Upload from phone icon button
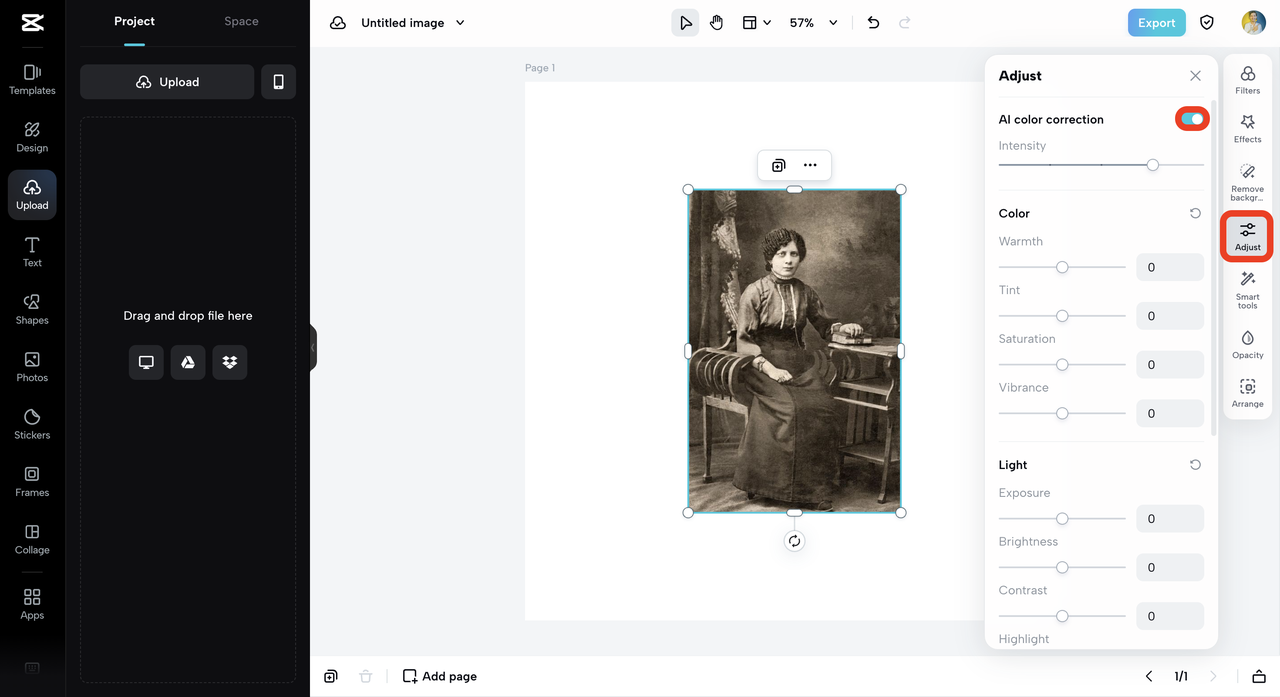Viewport: 1280px width, 697px height. coord(278,82)
